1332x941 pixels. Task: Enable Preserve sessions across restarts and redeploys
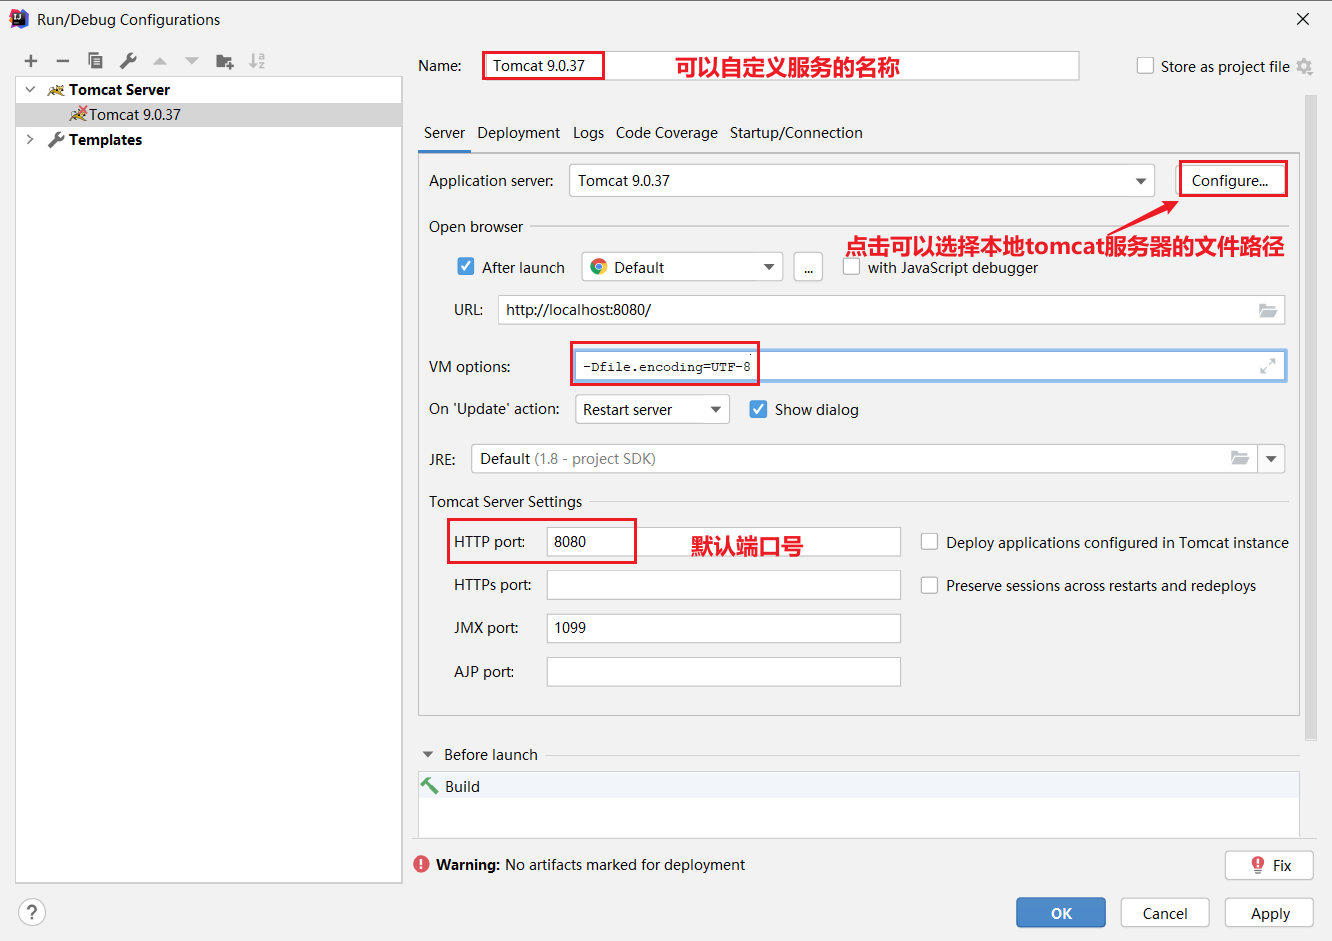(929, 585)
